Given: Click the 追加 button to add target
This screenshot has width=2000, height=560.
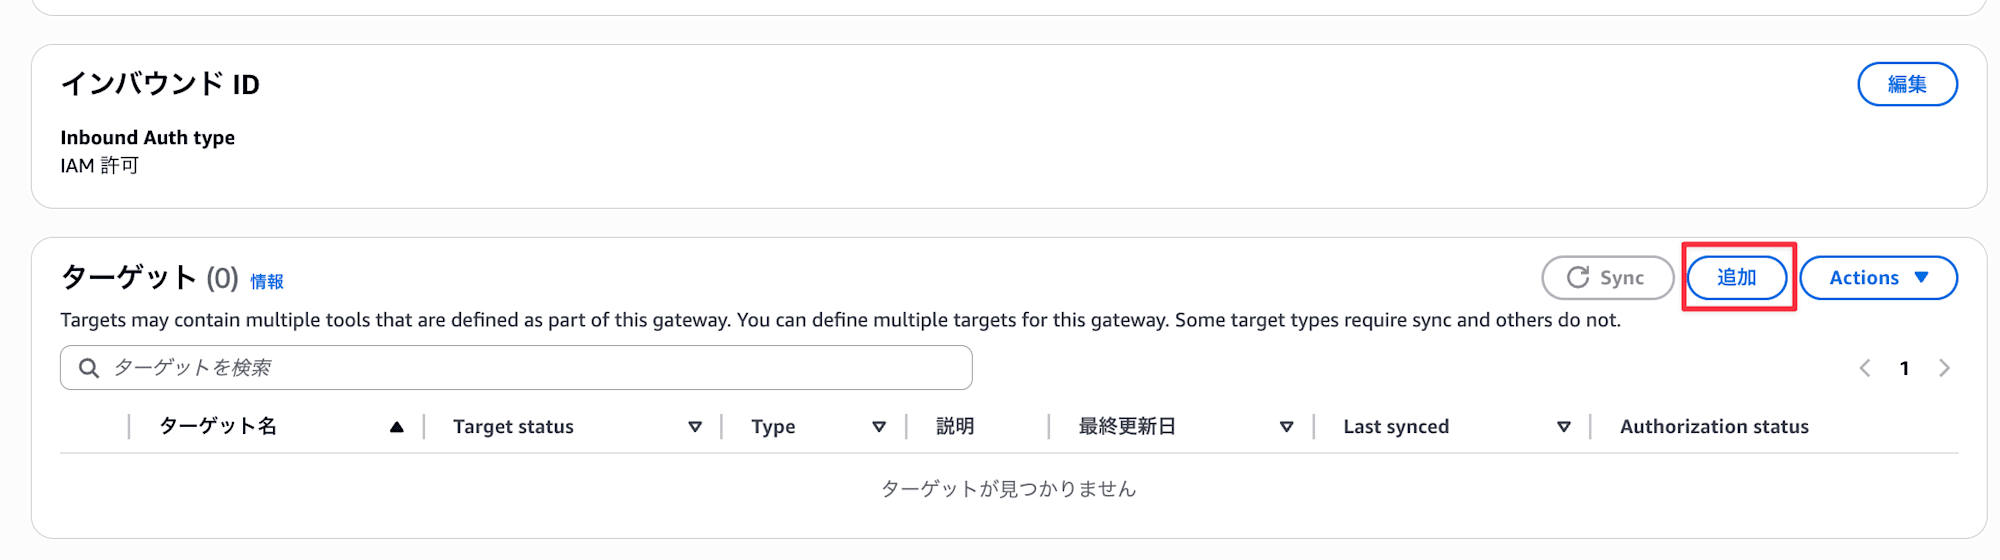Looking at the screenshot, I should pyautogui.click(x=1737, y=278).
